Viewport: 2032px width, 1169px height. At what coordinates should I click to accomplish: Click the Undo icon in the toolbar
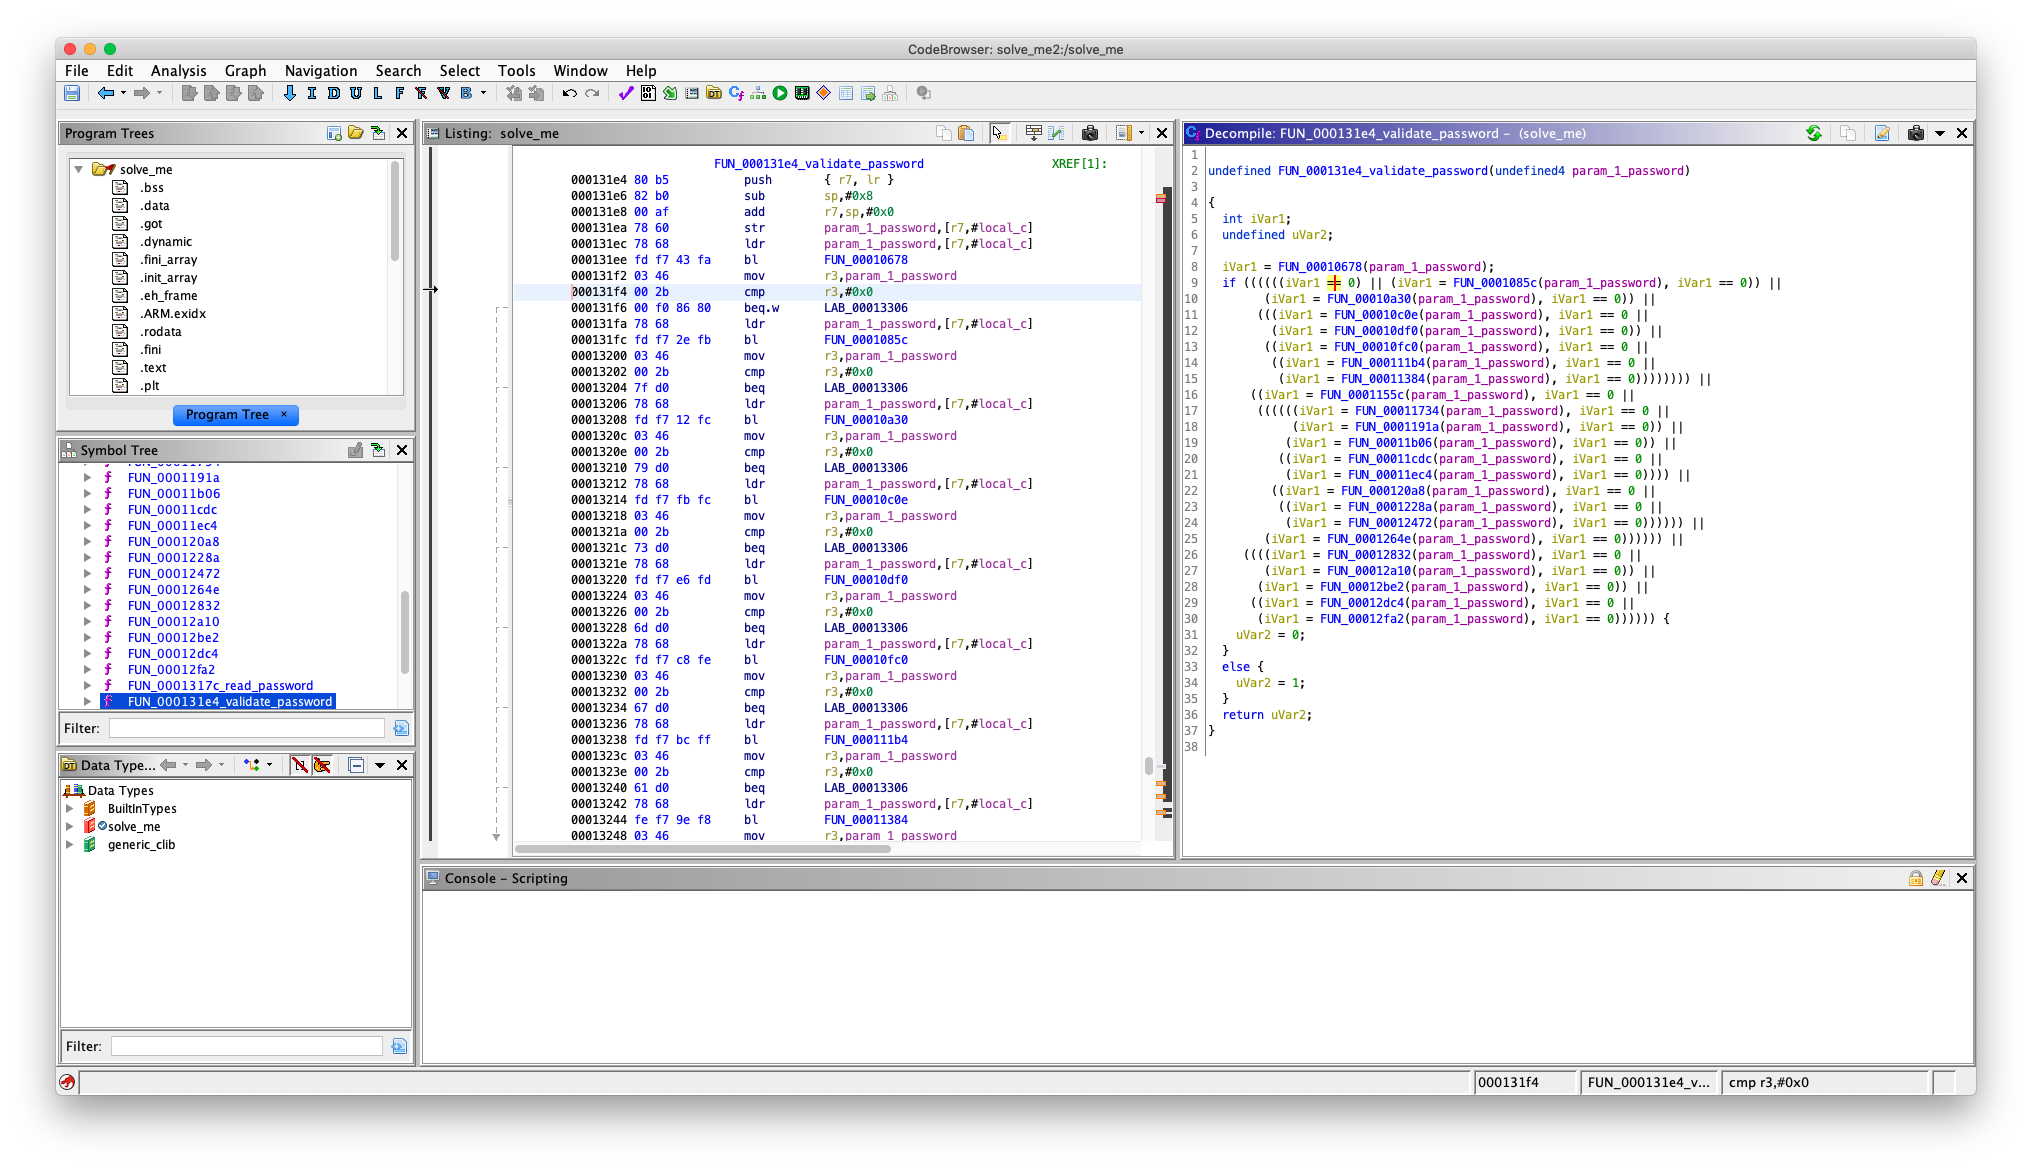(569, 93)
